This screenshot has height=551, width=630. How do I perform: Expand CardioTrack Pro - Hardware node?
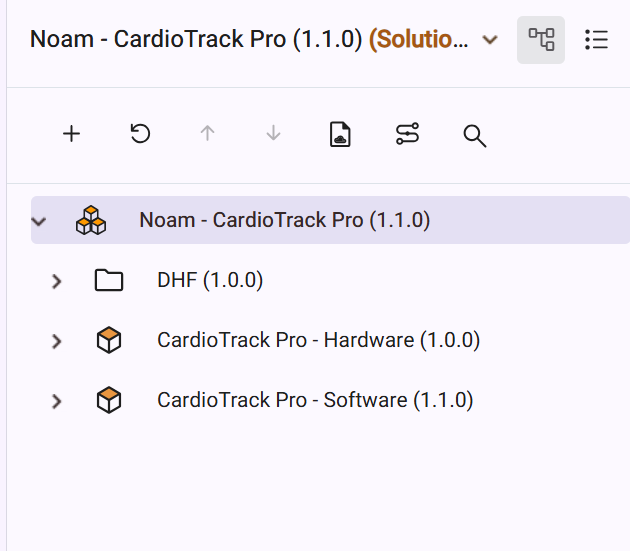pyautogui.click(x=57, y=341)
